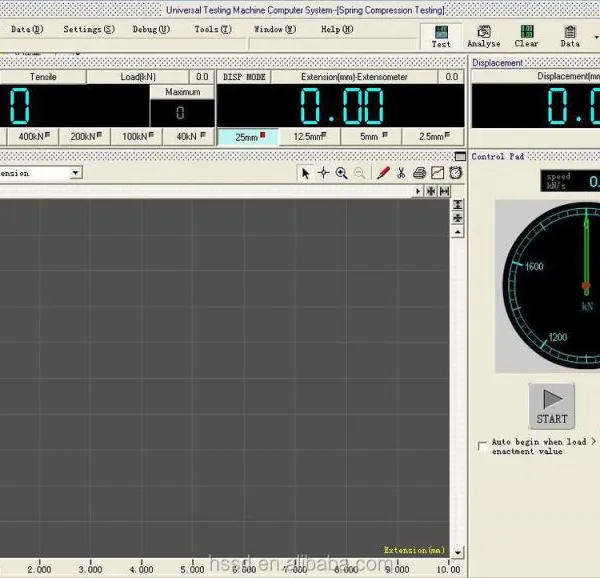The width and height of the screenshot is (600, 578).
Task: Open the Tools menu
Action: [x=213, y=29]
